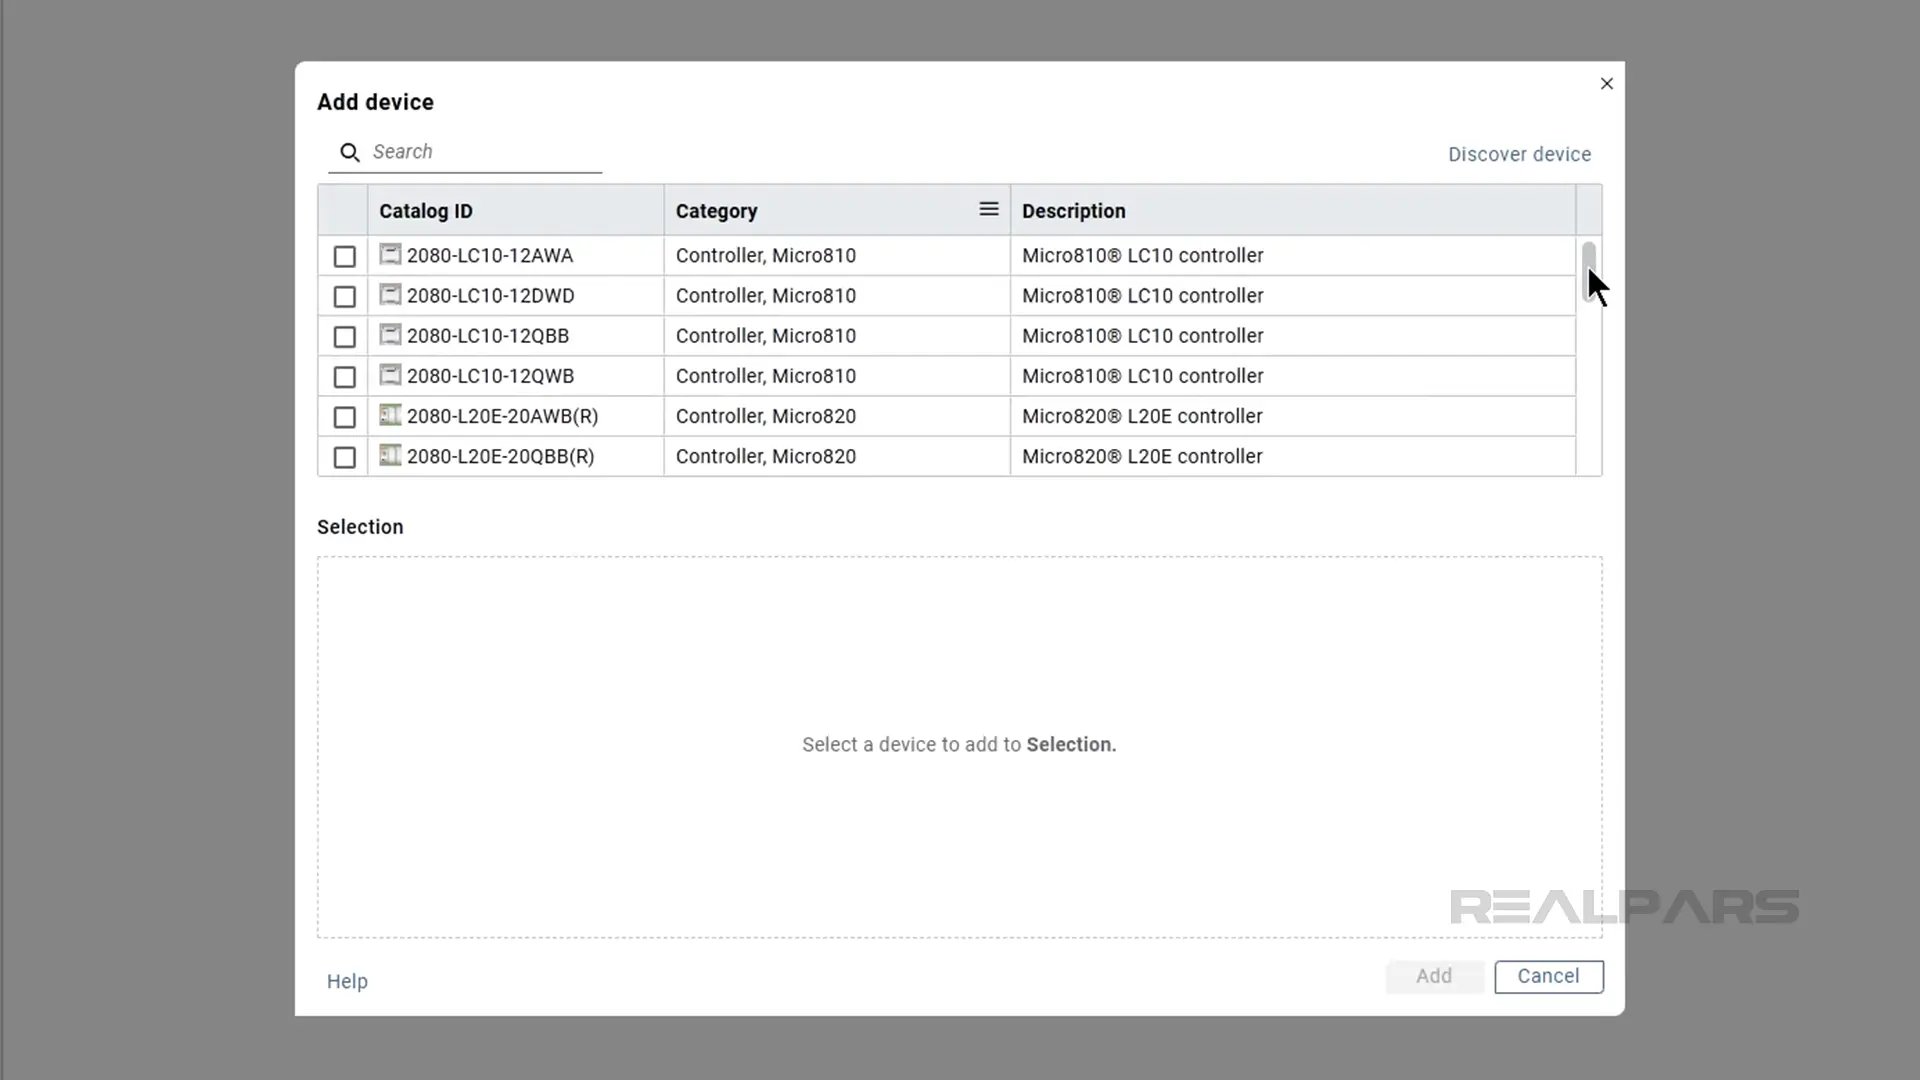Select the 2080-L20E-20AWB(R) catalog ID text
Image resolution: width=1920 pixels, height=1080 pixels.
click(x=503, y=416)
